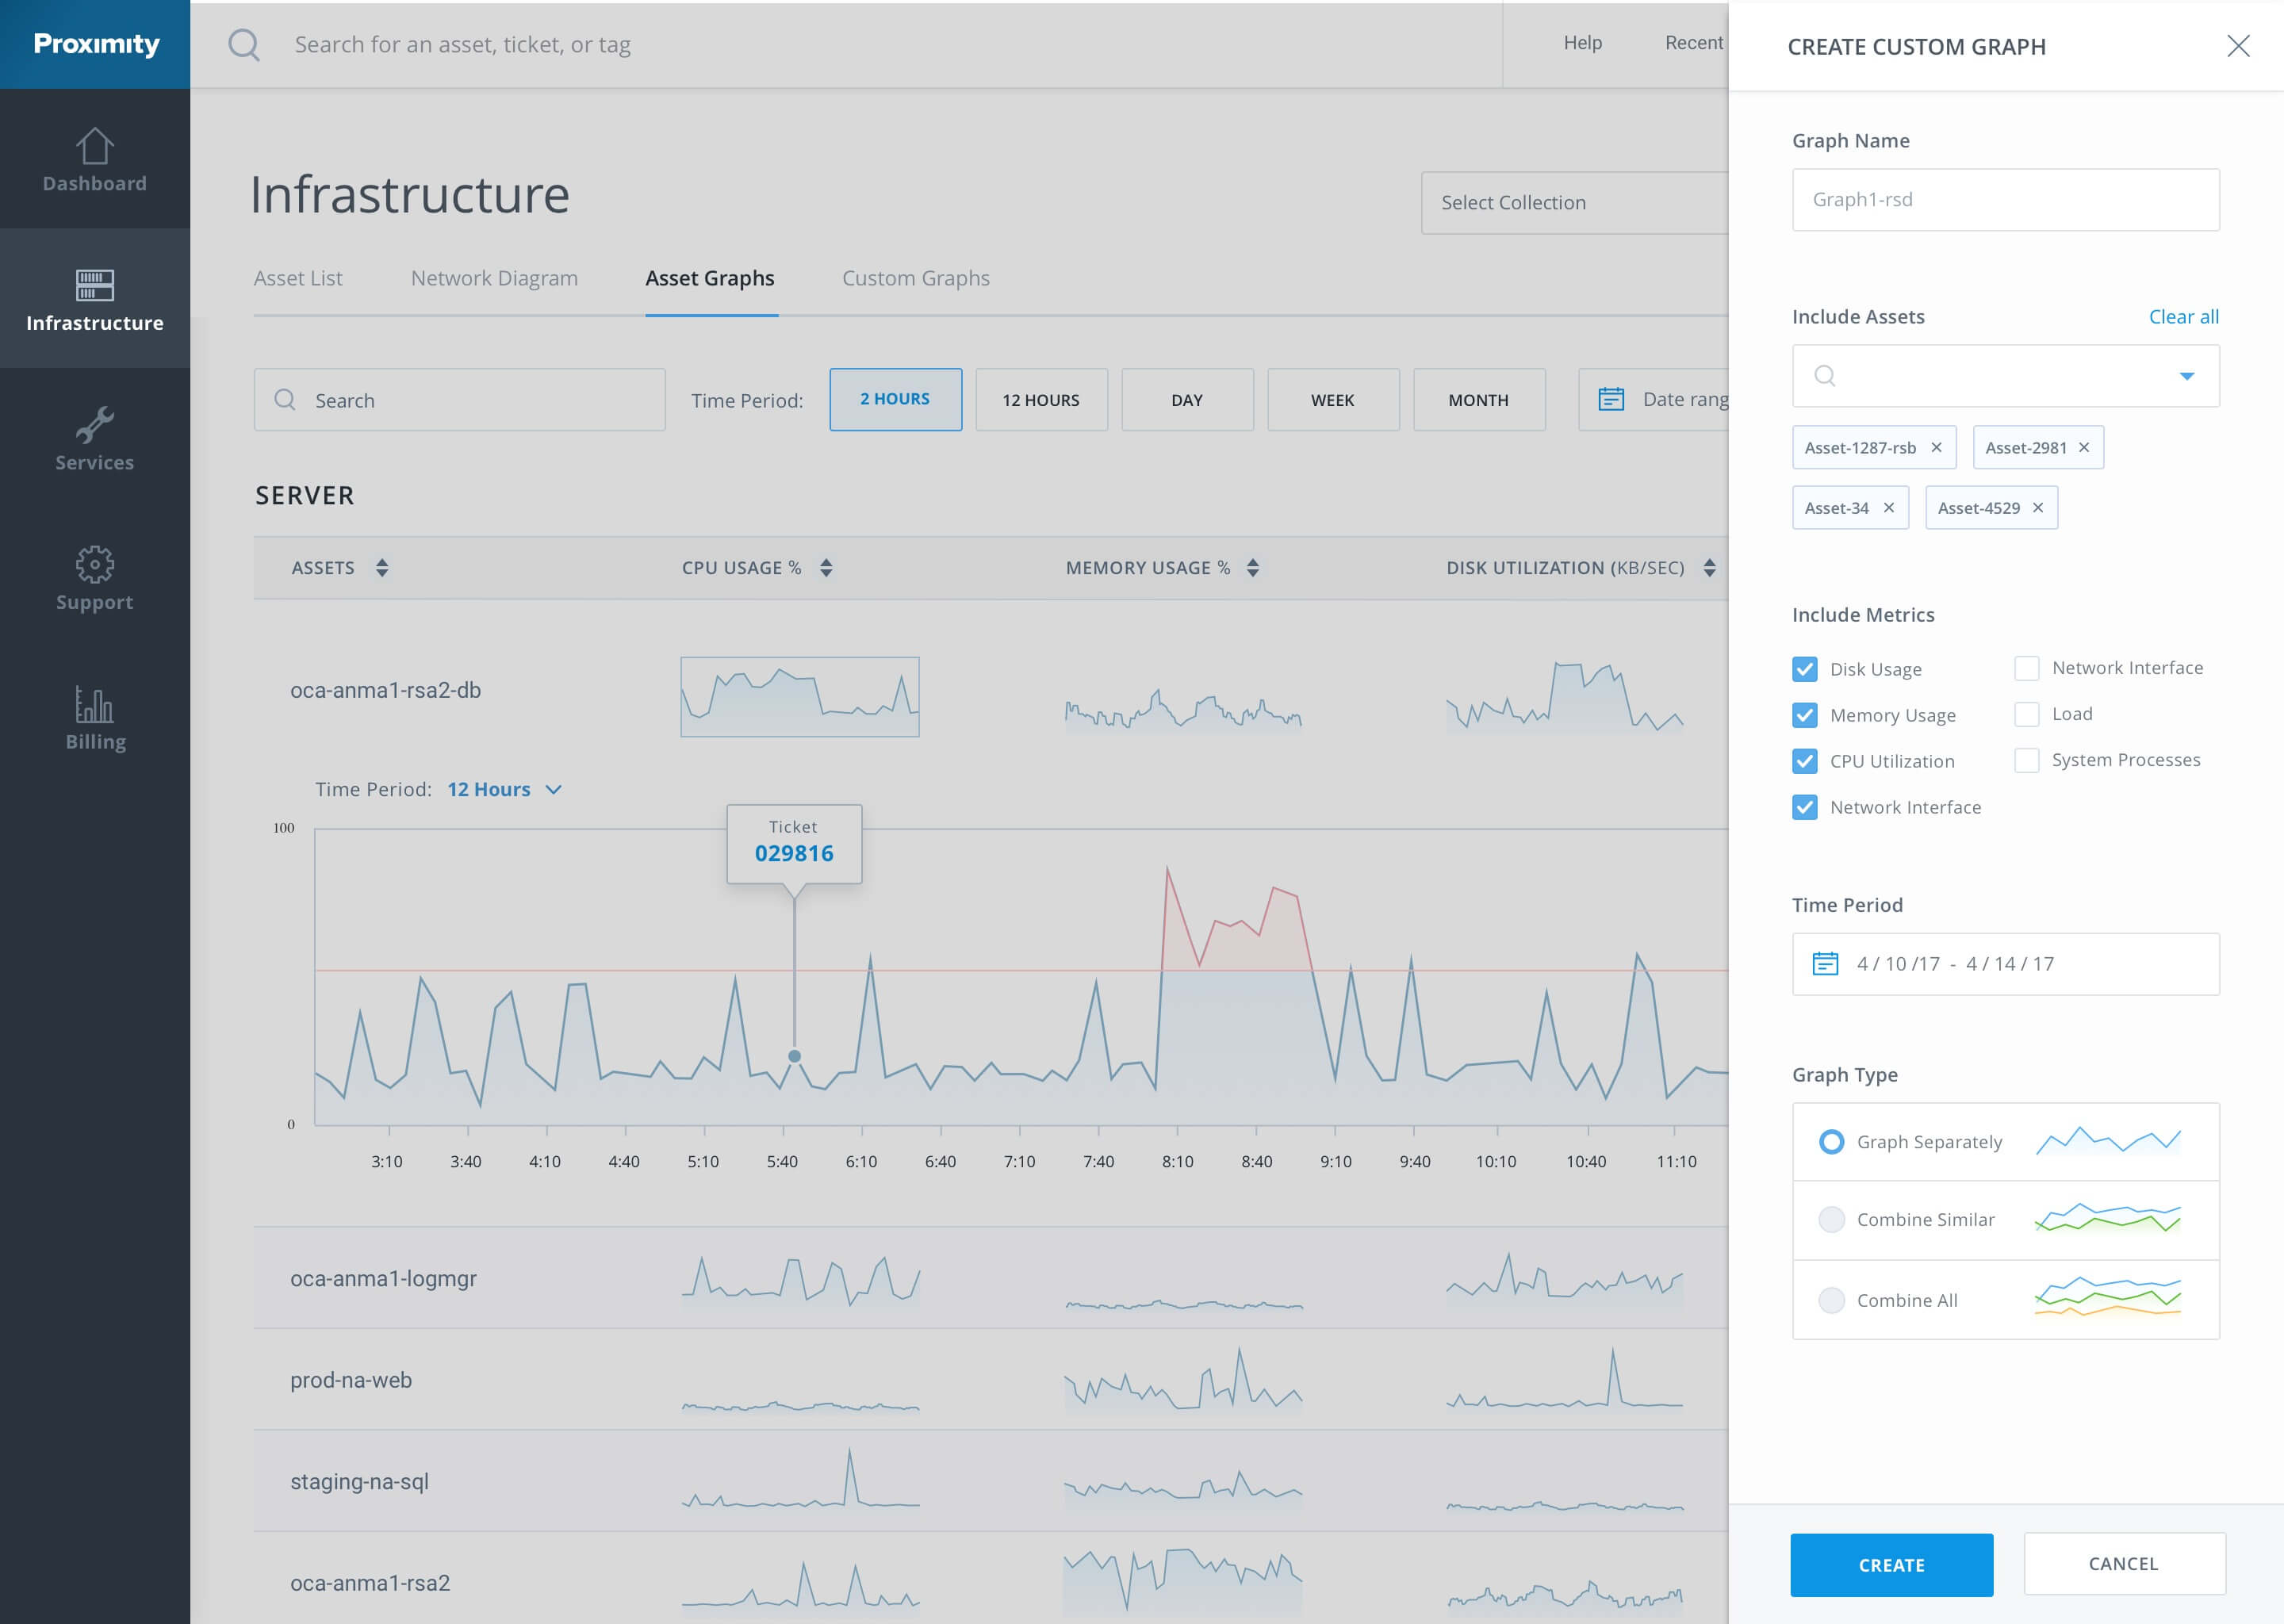Switch to the Custom Graphs tab

point(914,278)
